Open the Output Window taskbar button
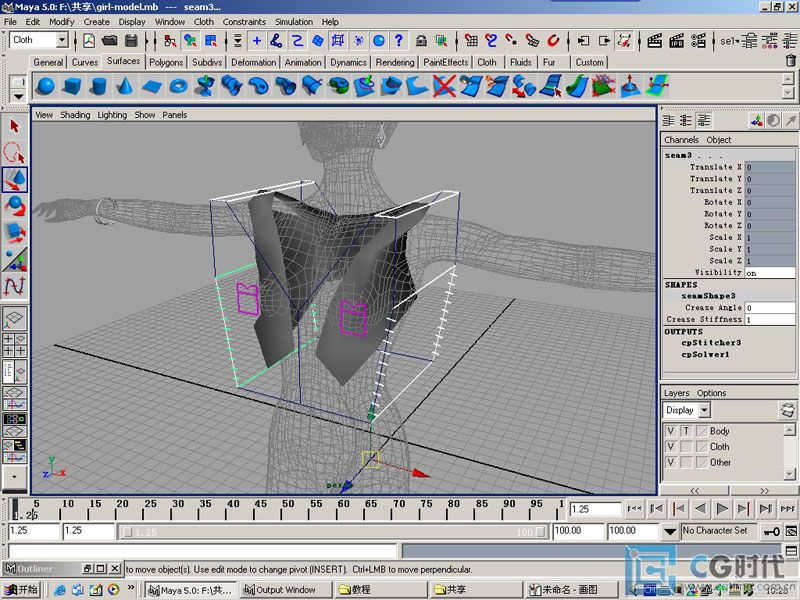Screen dimensions: 800x600 coord(286,590)
